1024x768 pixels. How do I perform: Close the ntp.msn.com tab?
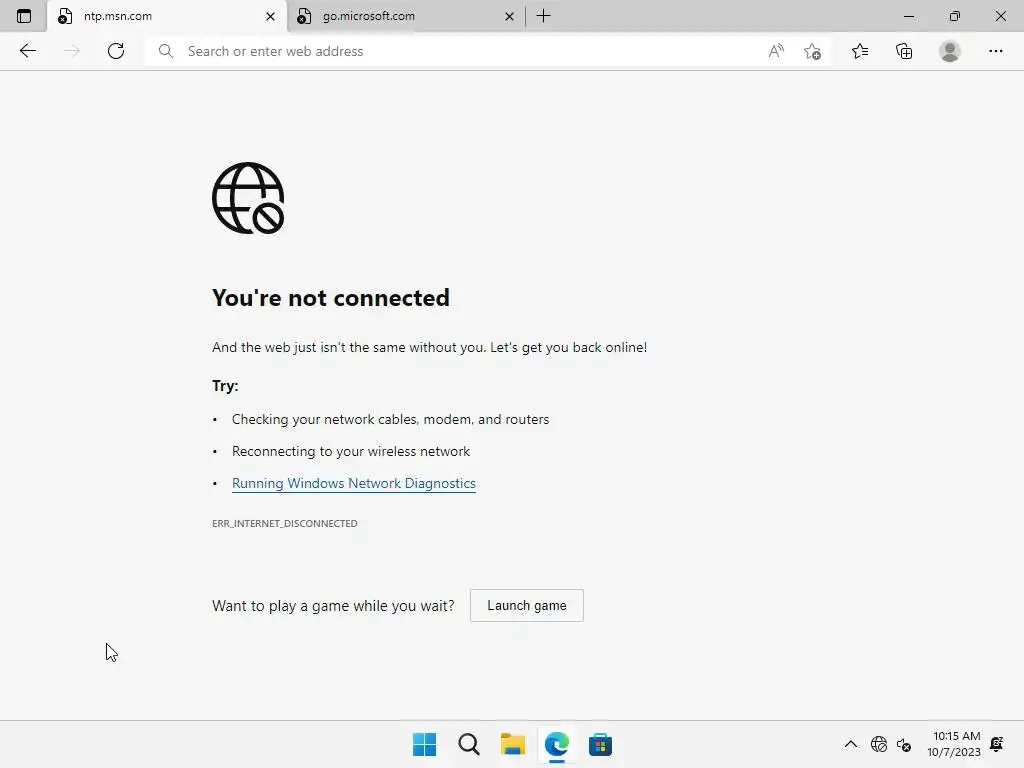click(x=270, y=16)
